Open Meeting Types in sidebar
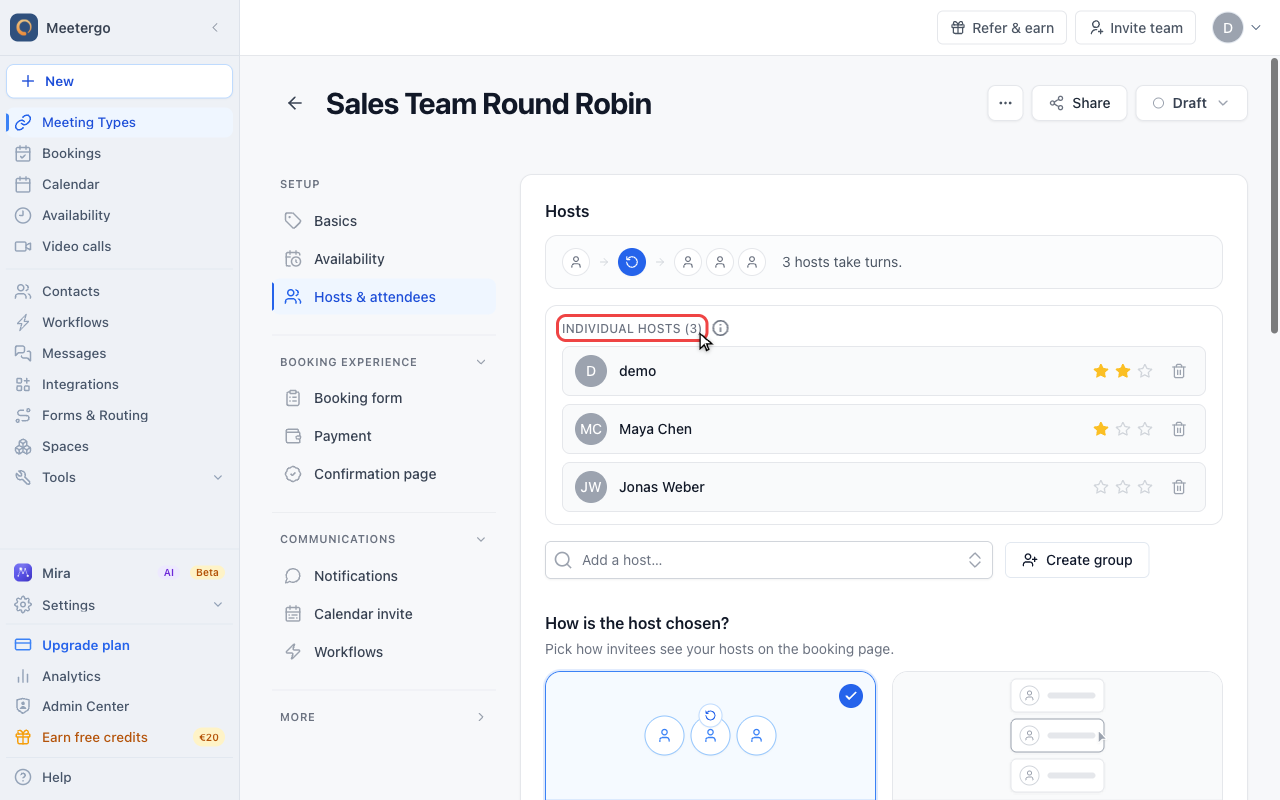This screenshot has height=800, width=1280. (119, 122)
